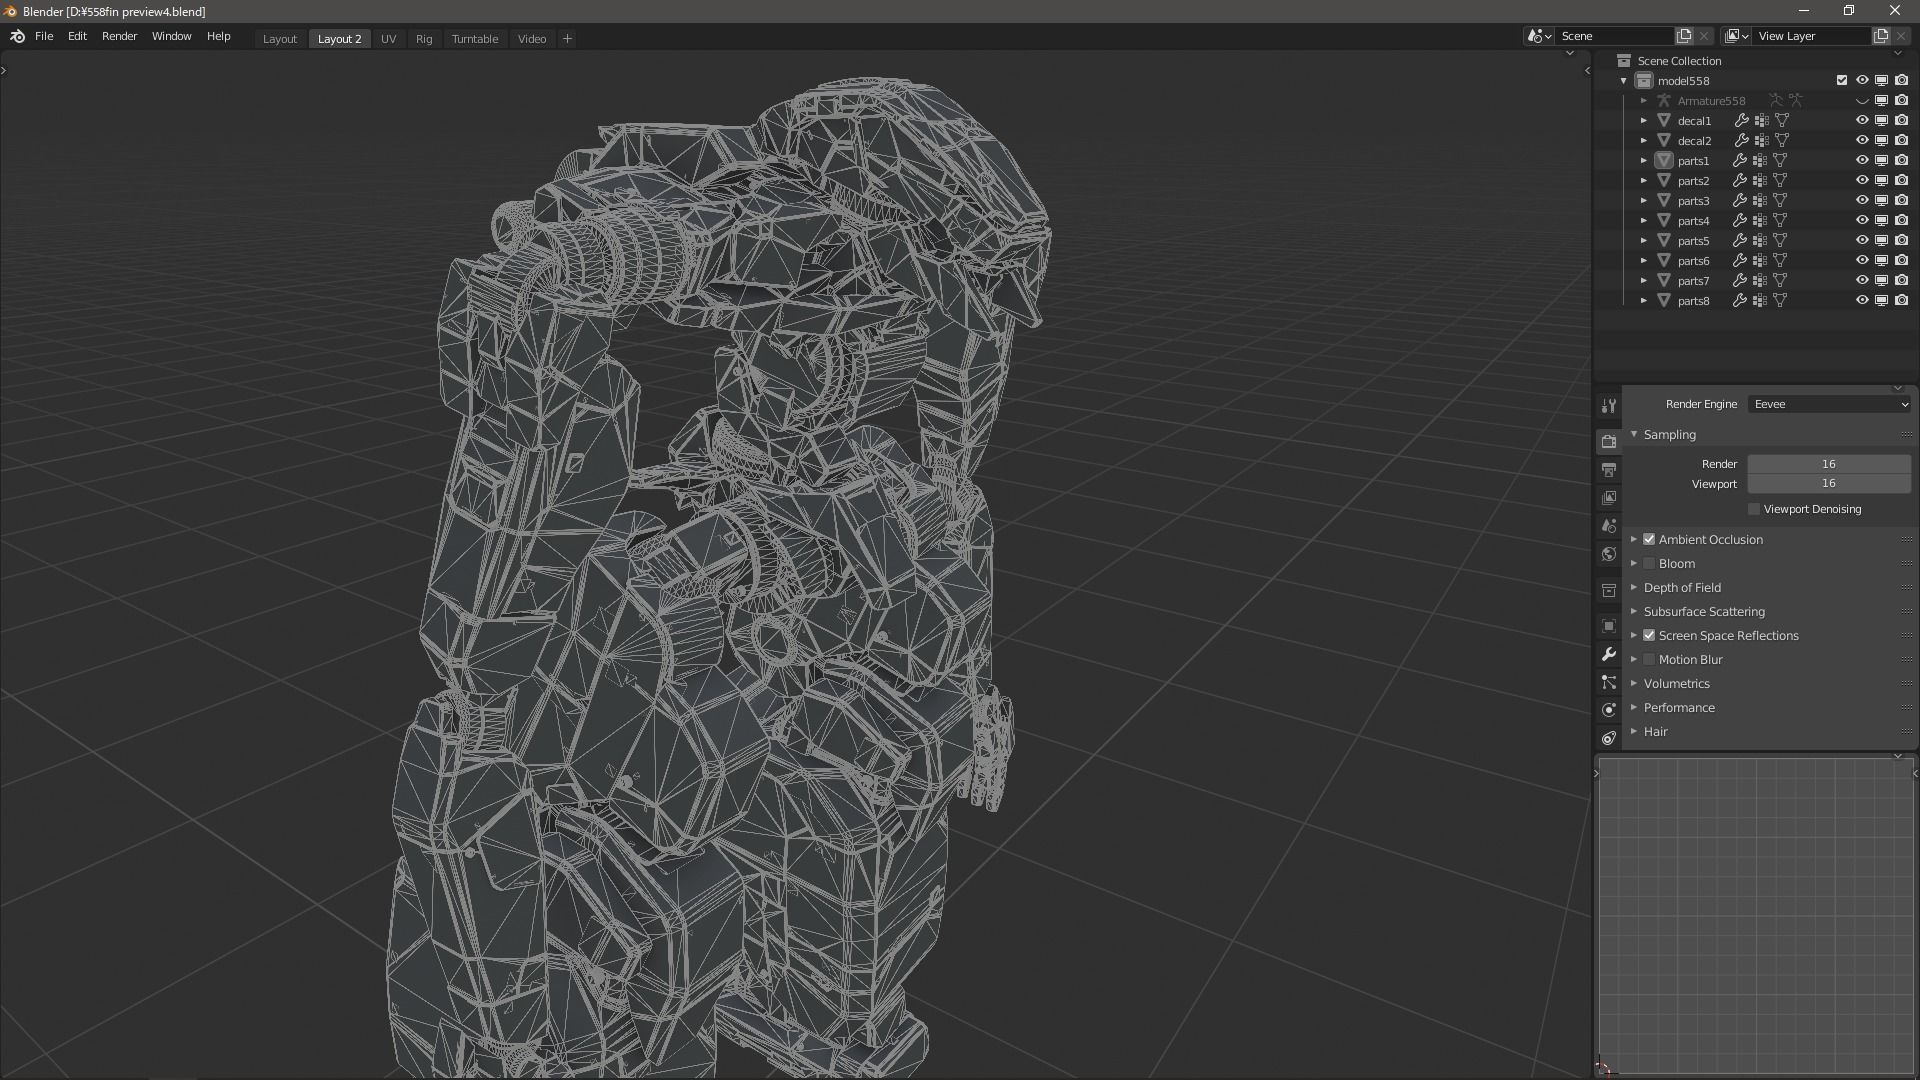Click the new view layer copy icon
This screenshot has width=1920, height=1080.
pos(1881,36)
